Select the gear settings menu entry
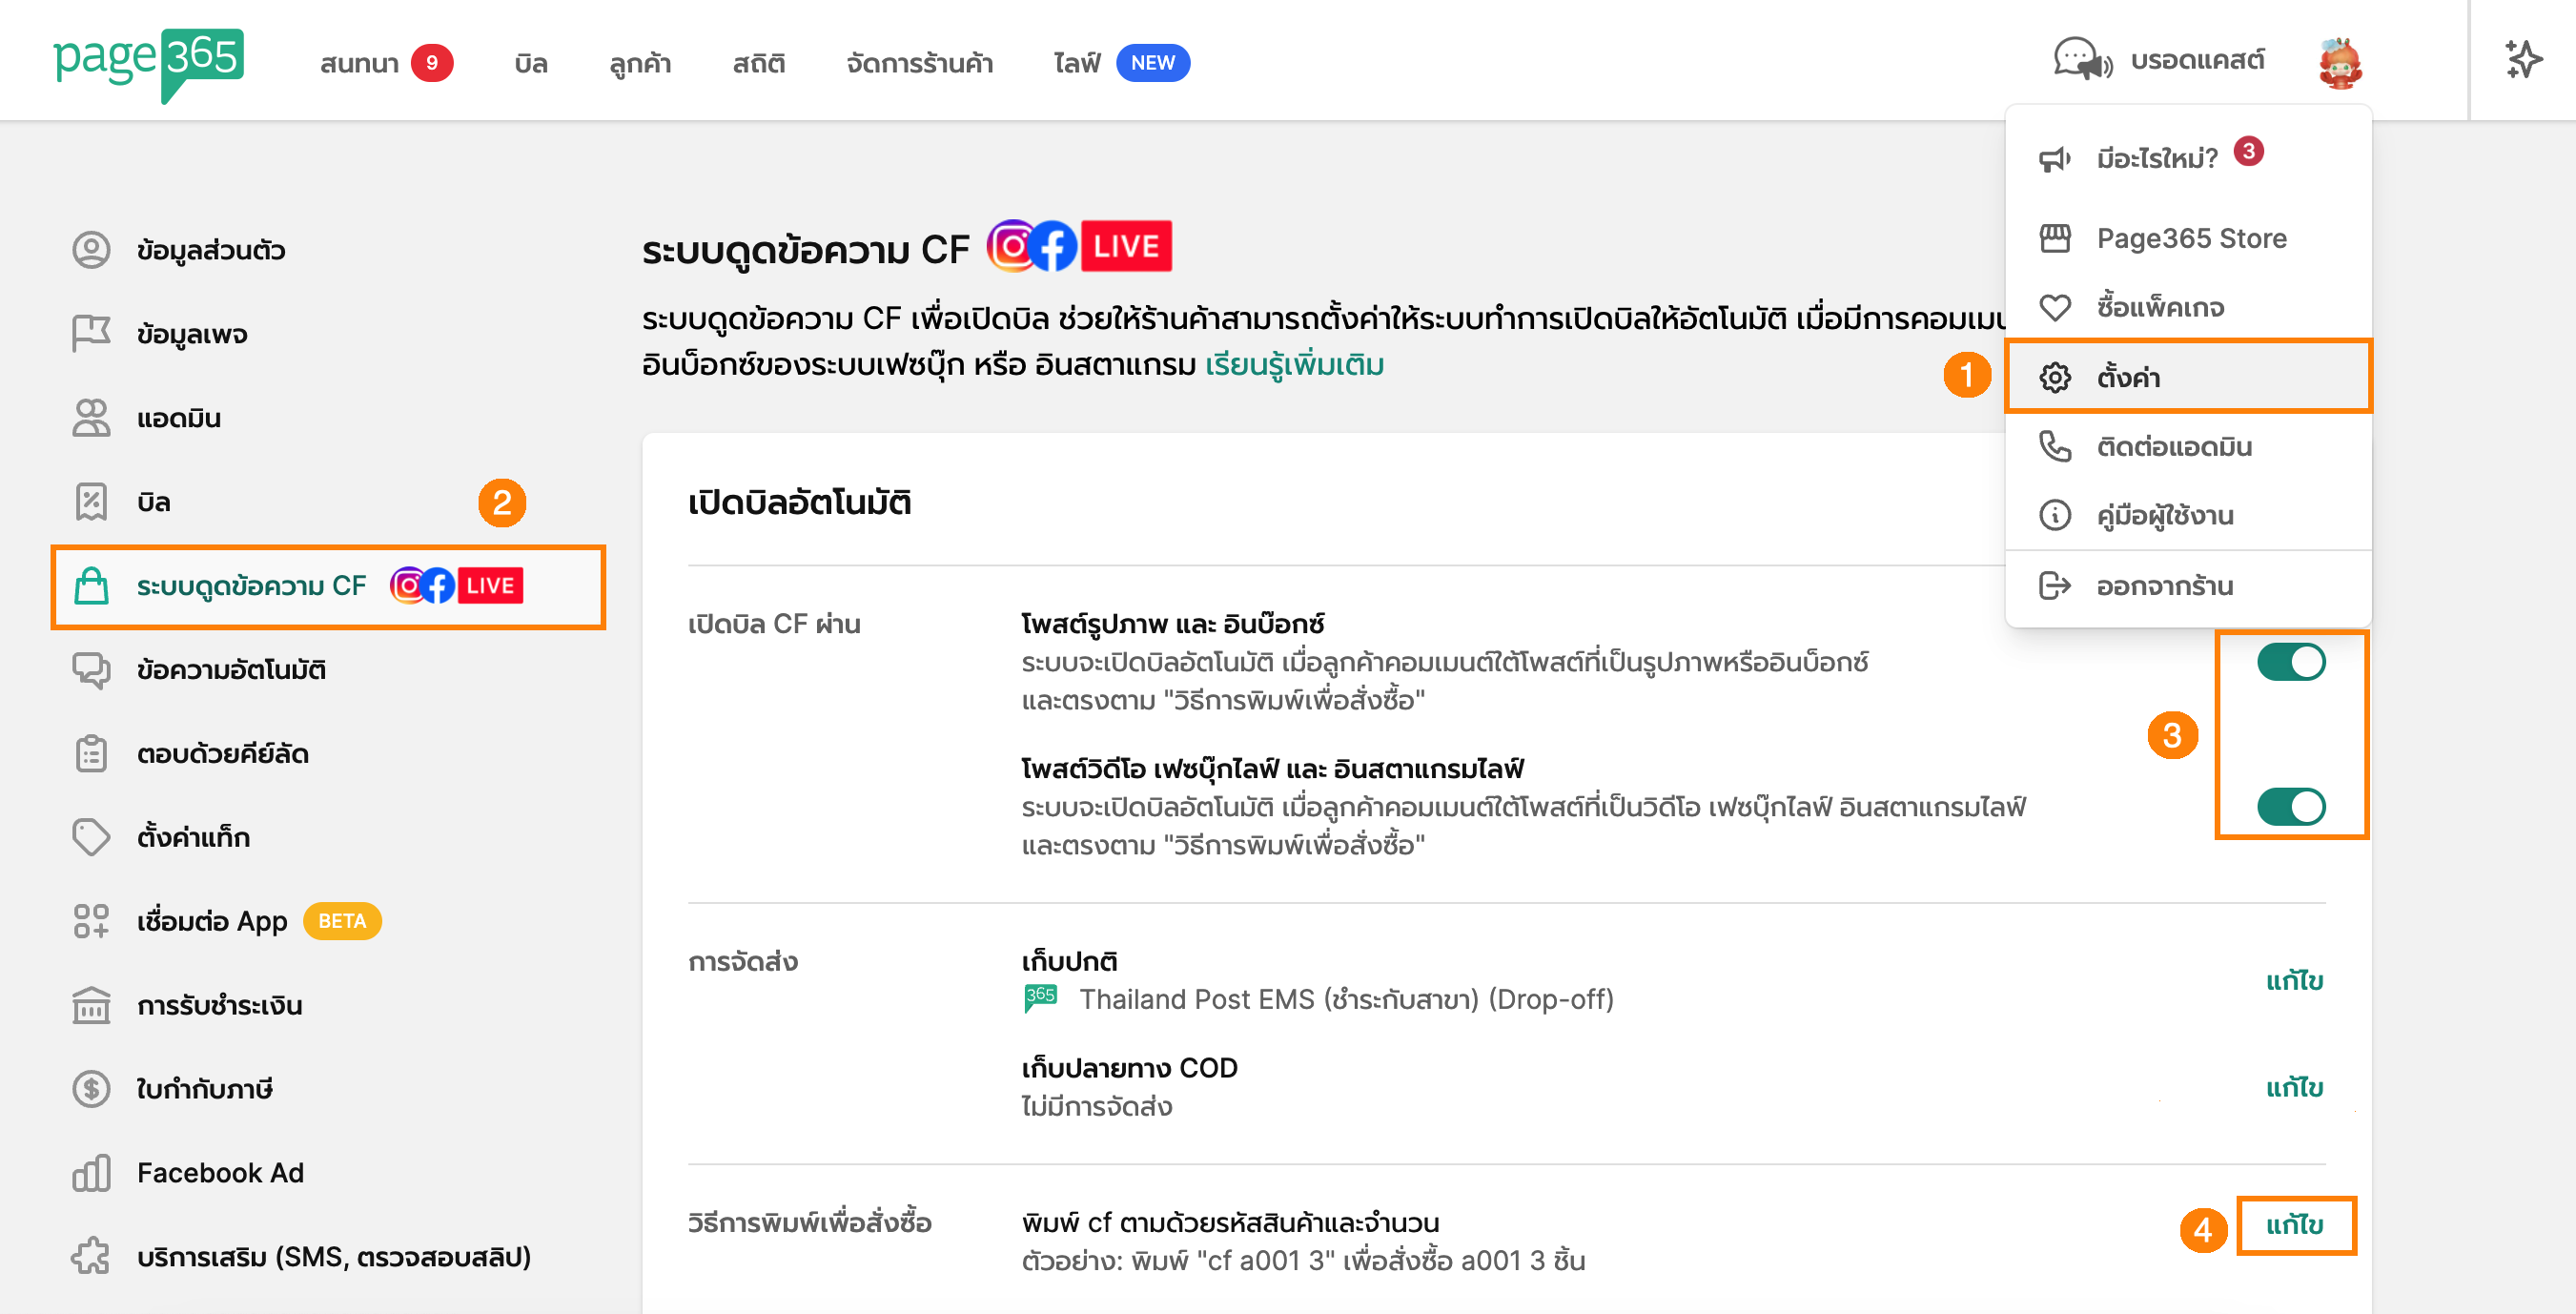This screenshot has width=2576, height=1314. pos(2127,377)
